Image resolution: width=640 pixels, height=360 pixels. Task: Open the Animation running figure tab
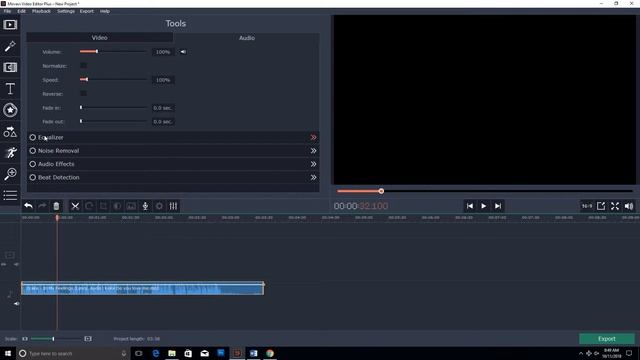(10, 153)
